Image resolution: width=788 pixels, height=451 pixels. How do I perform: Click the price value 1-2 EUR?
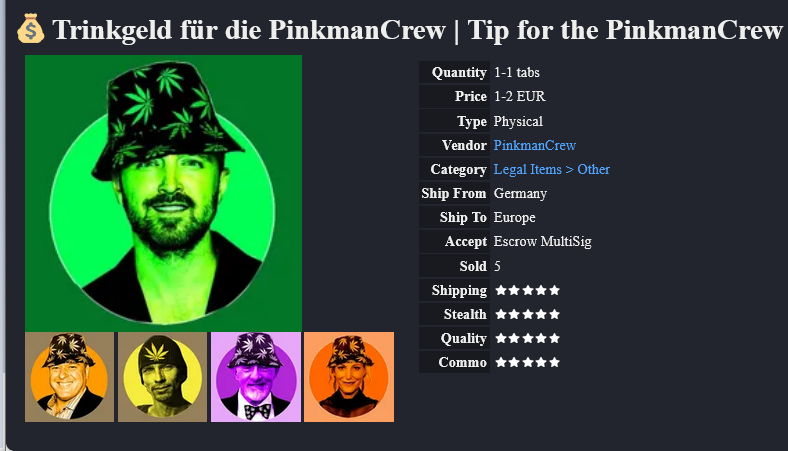click(519, 97)
